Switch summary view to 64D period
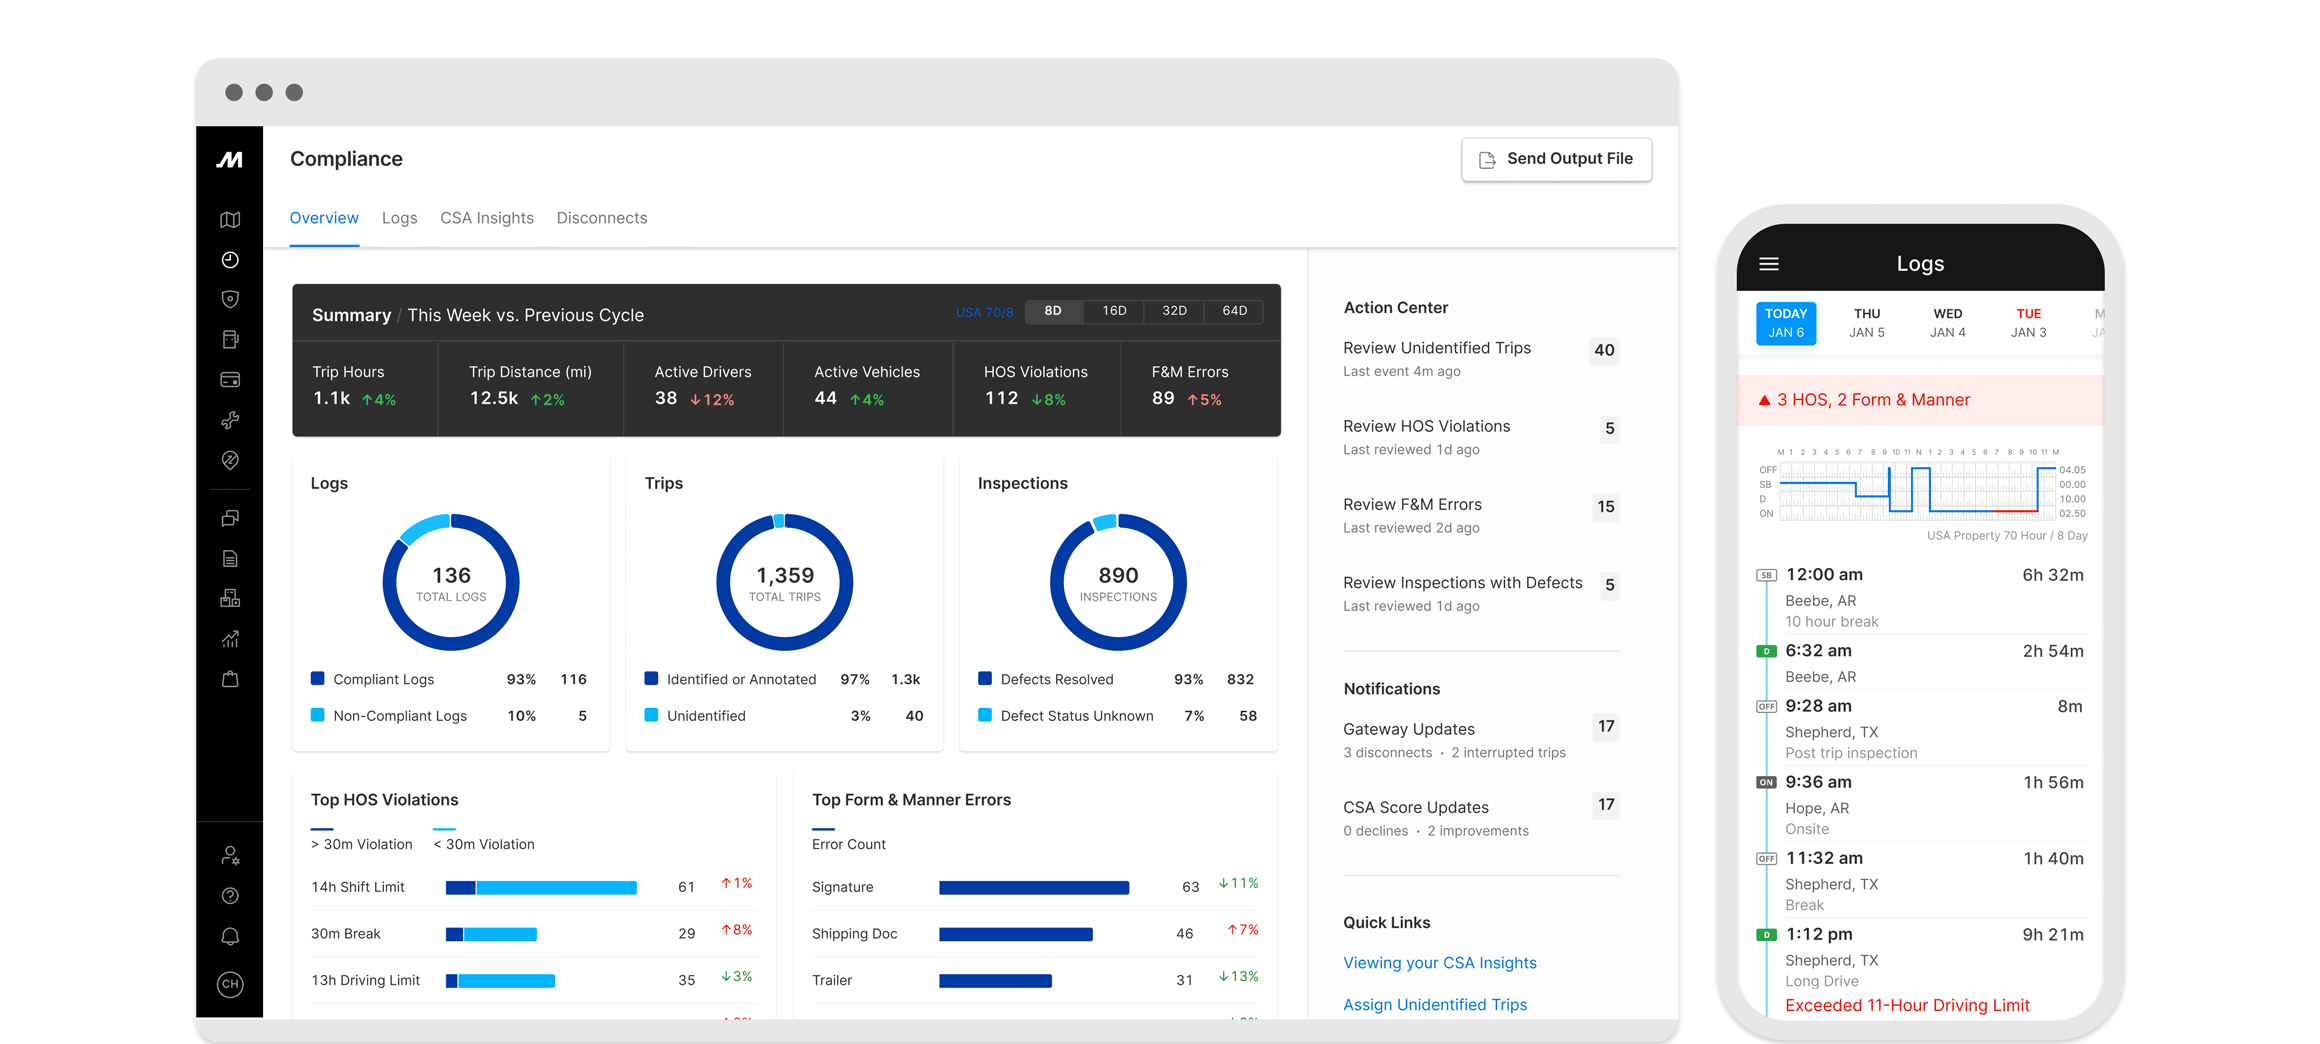Screen dimensions: 2320x1044 pyautogui.click(x=1233, y=311)
